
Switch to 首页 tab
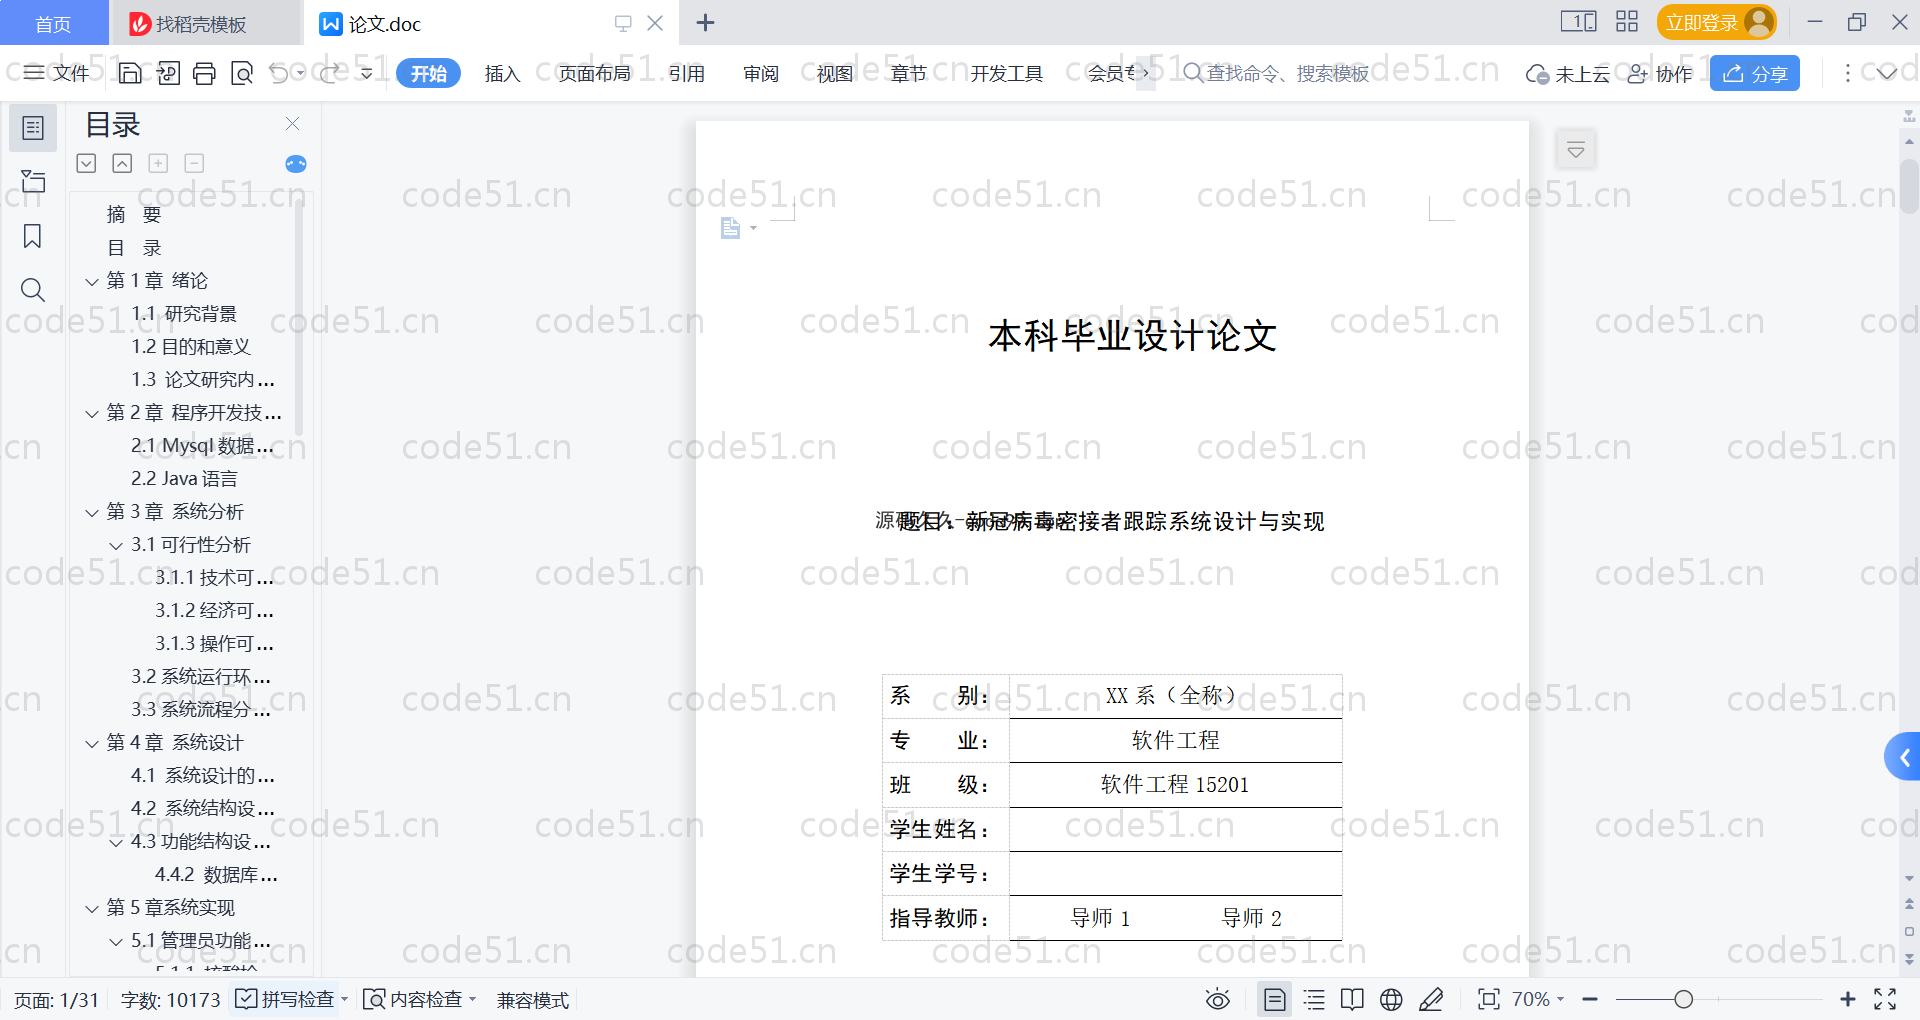pos(54,23)
